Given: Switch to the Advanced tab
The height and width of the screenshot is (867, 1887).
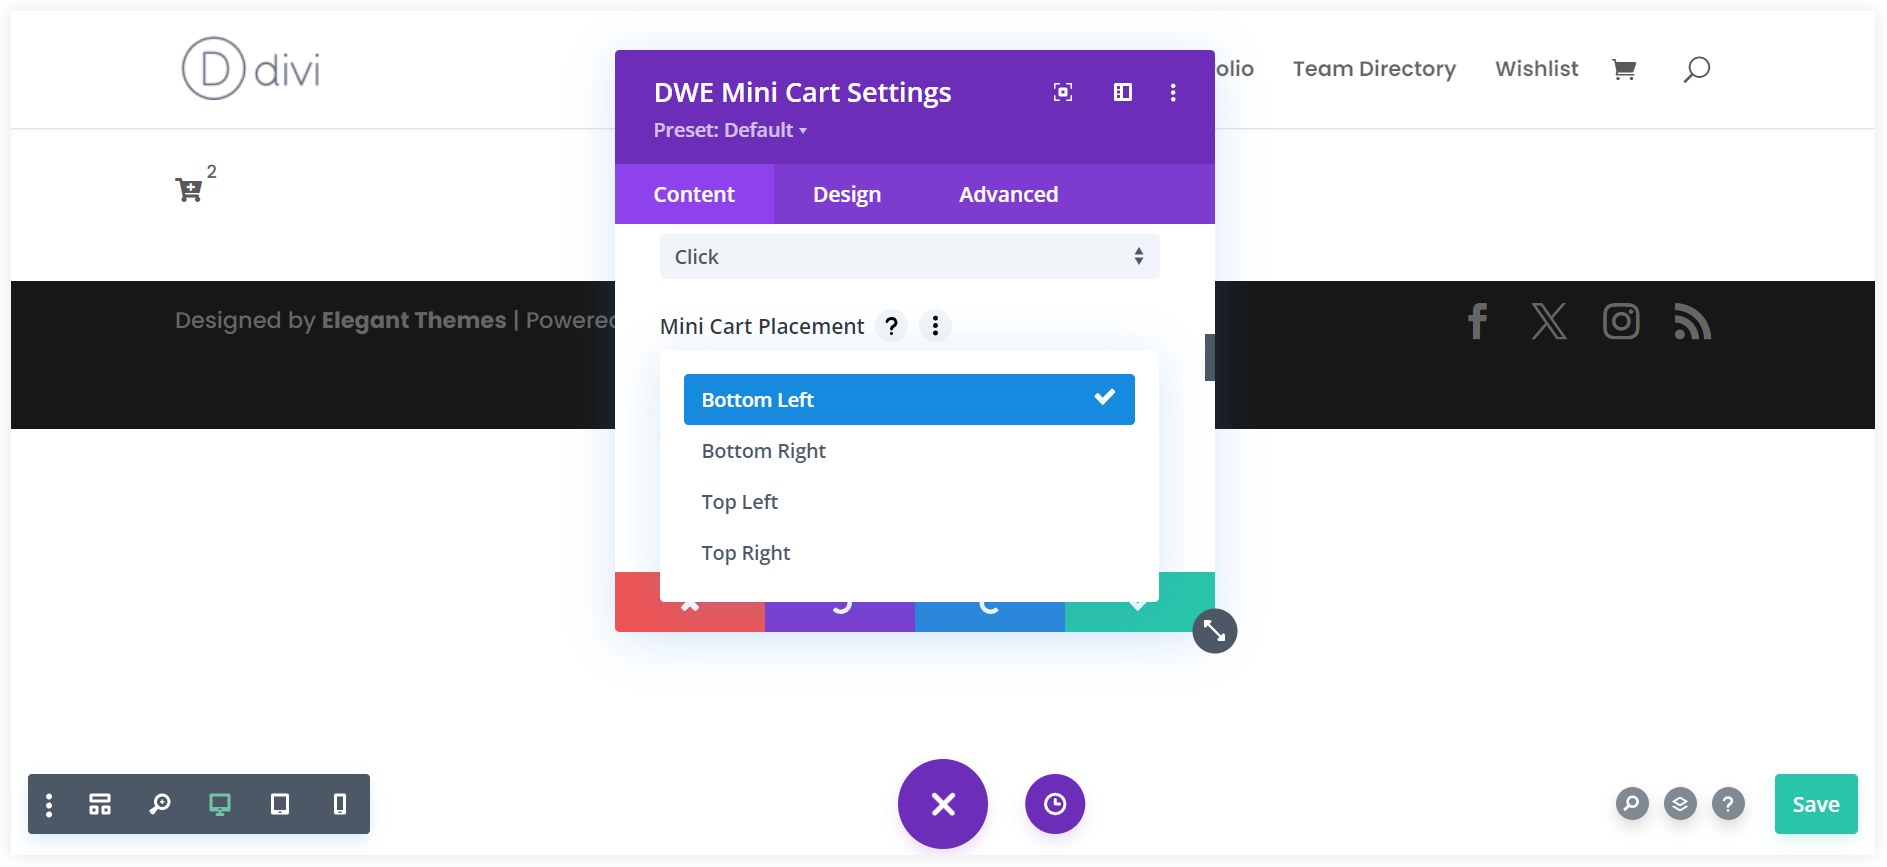Looking at the screenshot, I should (x=1008, y=194).
